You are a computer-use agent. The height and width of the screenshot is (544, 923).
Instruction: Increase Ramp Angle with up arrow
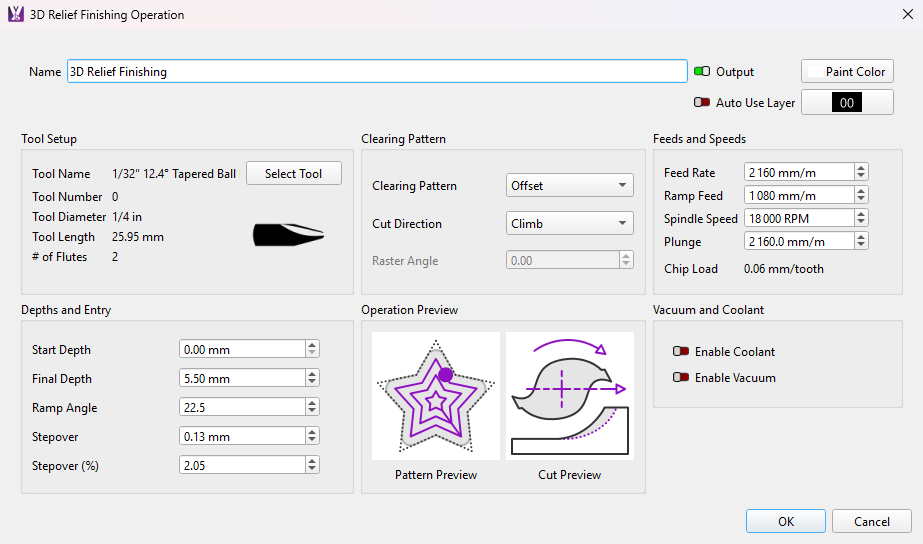click(x=312, y=403)
